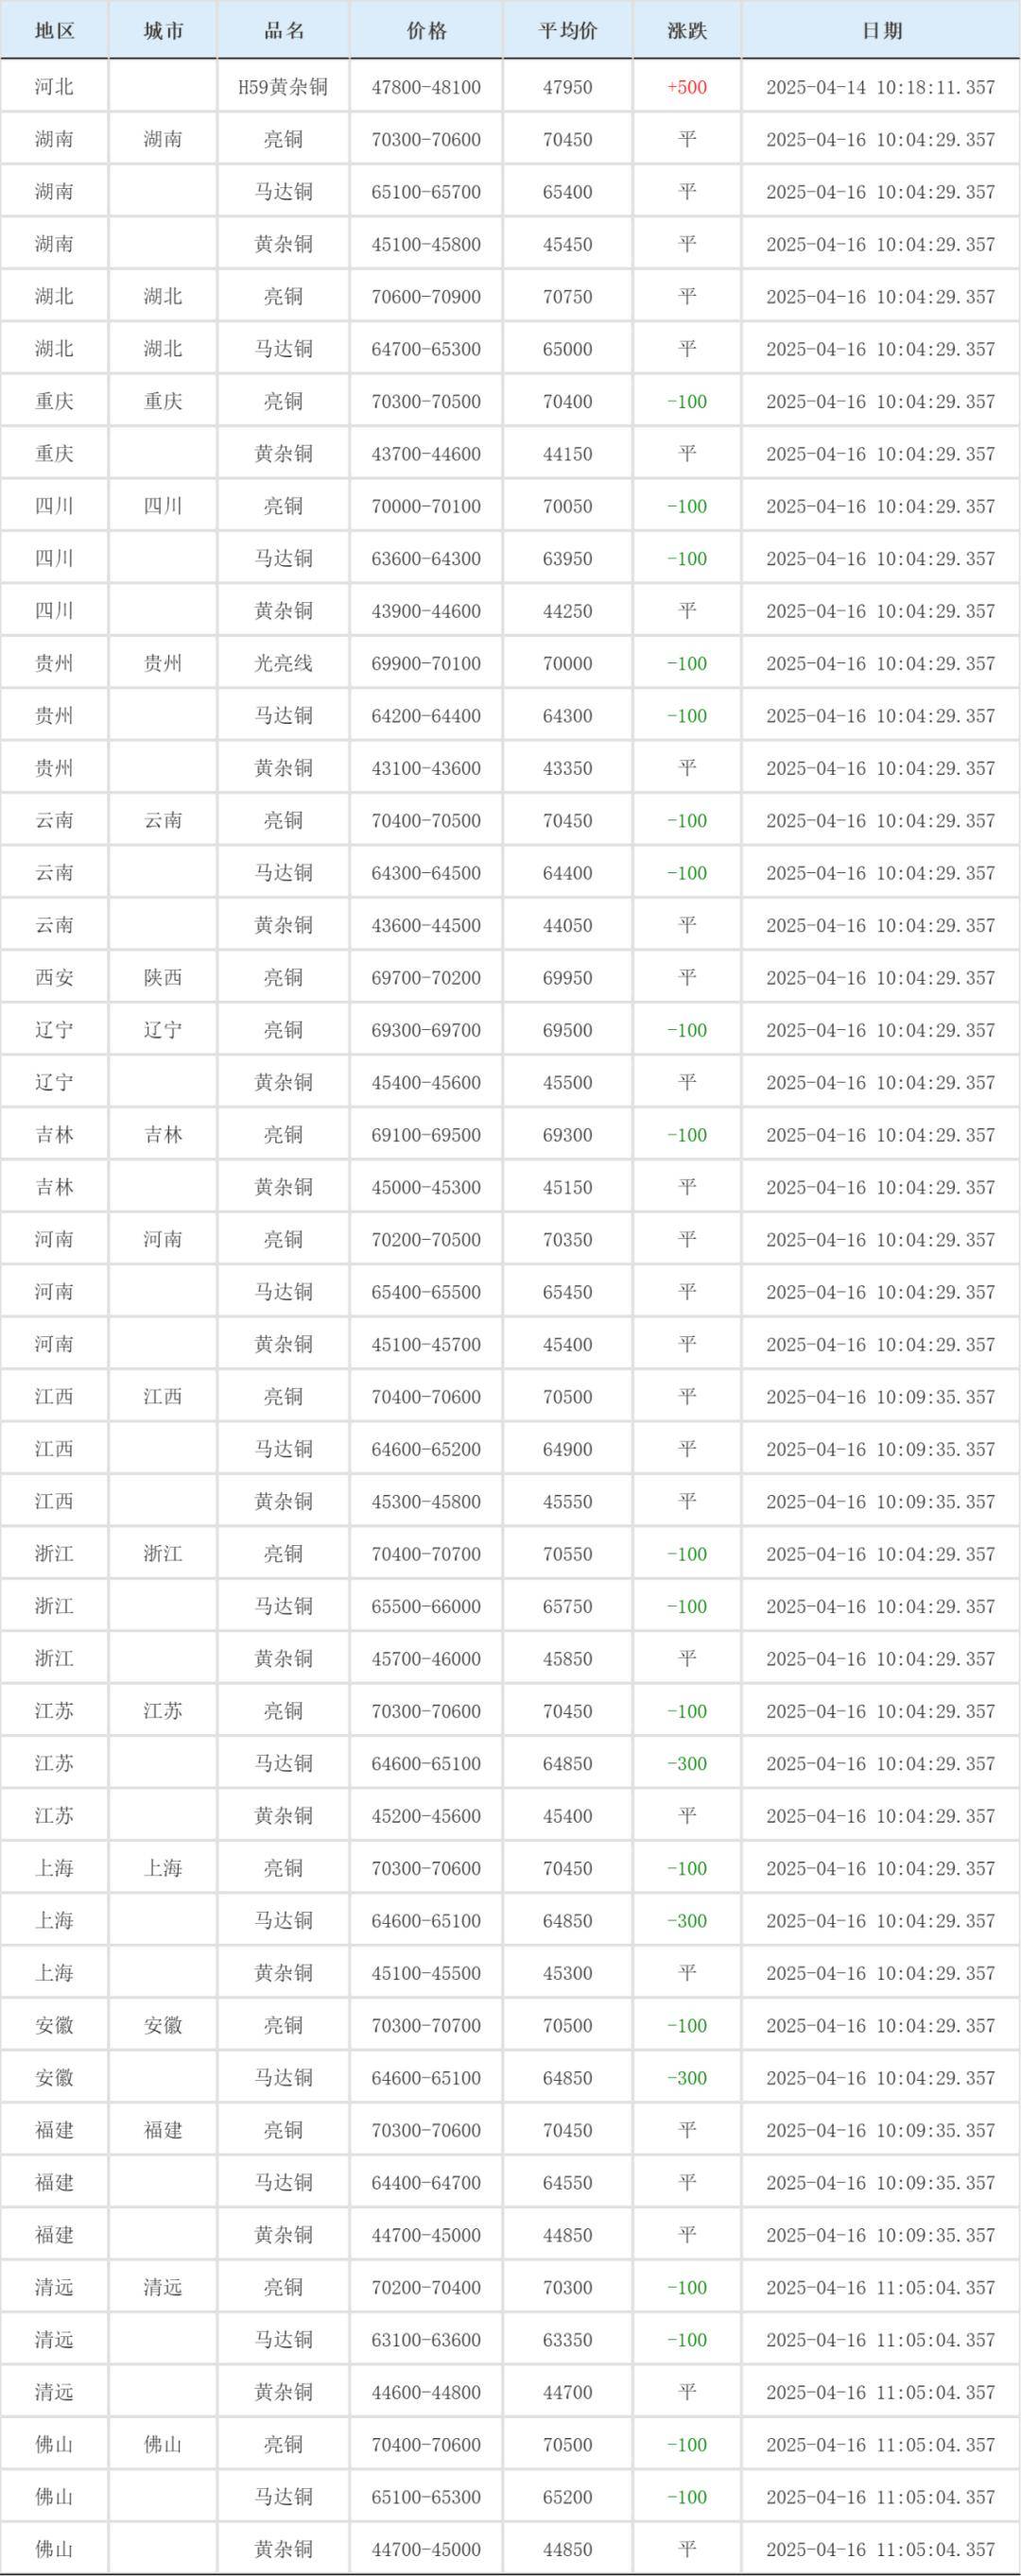Click the 涨跌 column header
This screenshot has height=2576, width=1021.
(687, 31)
